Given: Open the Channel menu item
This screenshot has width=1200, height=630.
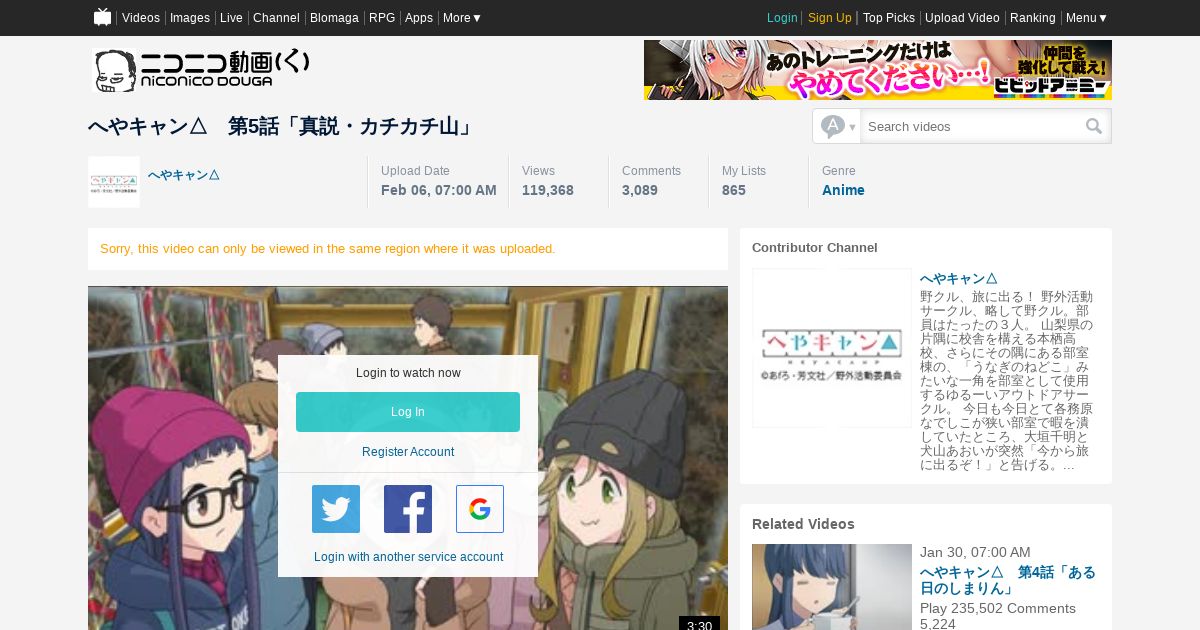Looking at the screenshot, I should [x=276, y=18].
